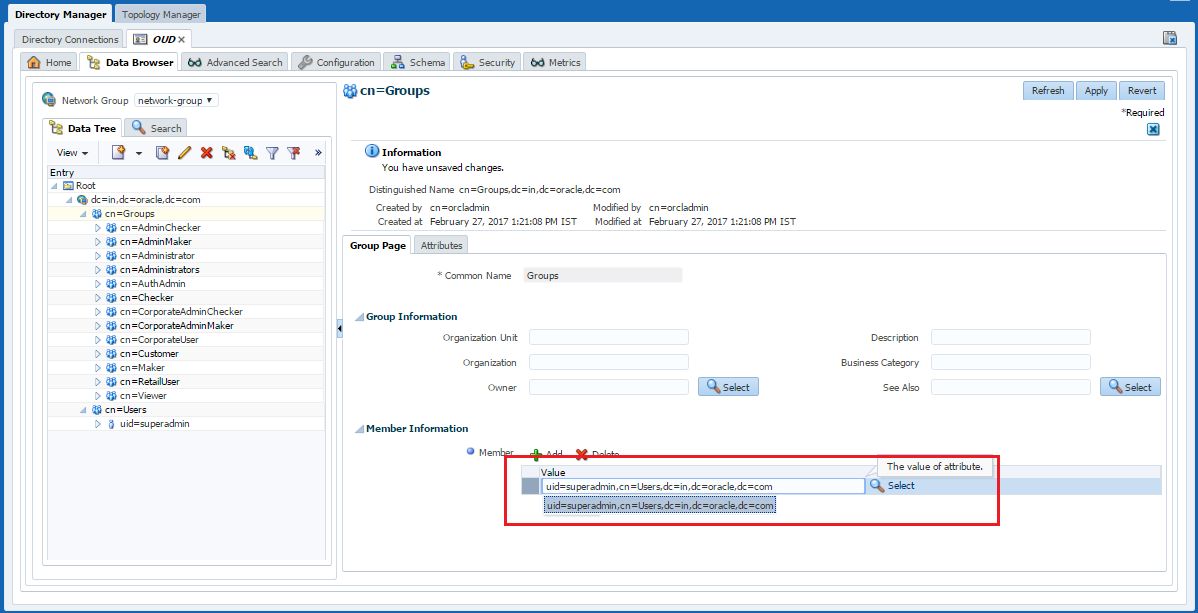Open dropdown arrow next to Create entry icon

138,153
